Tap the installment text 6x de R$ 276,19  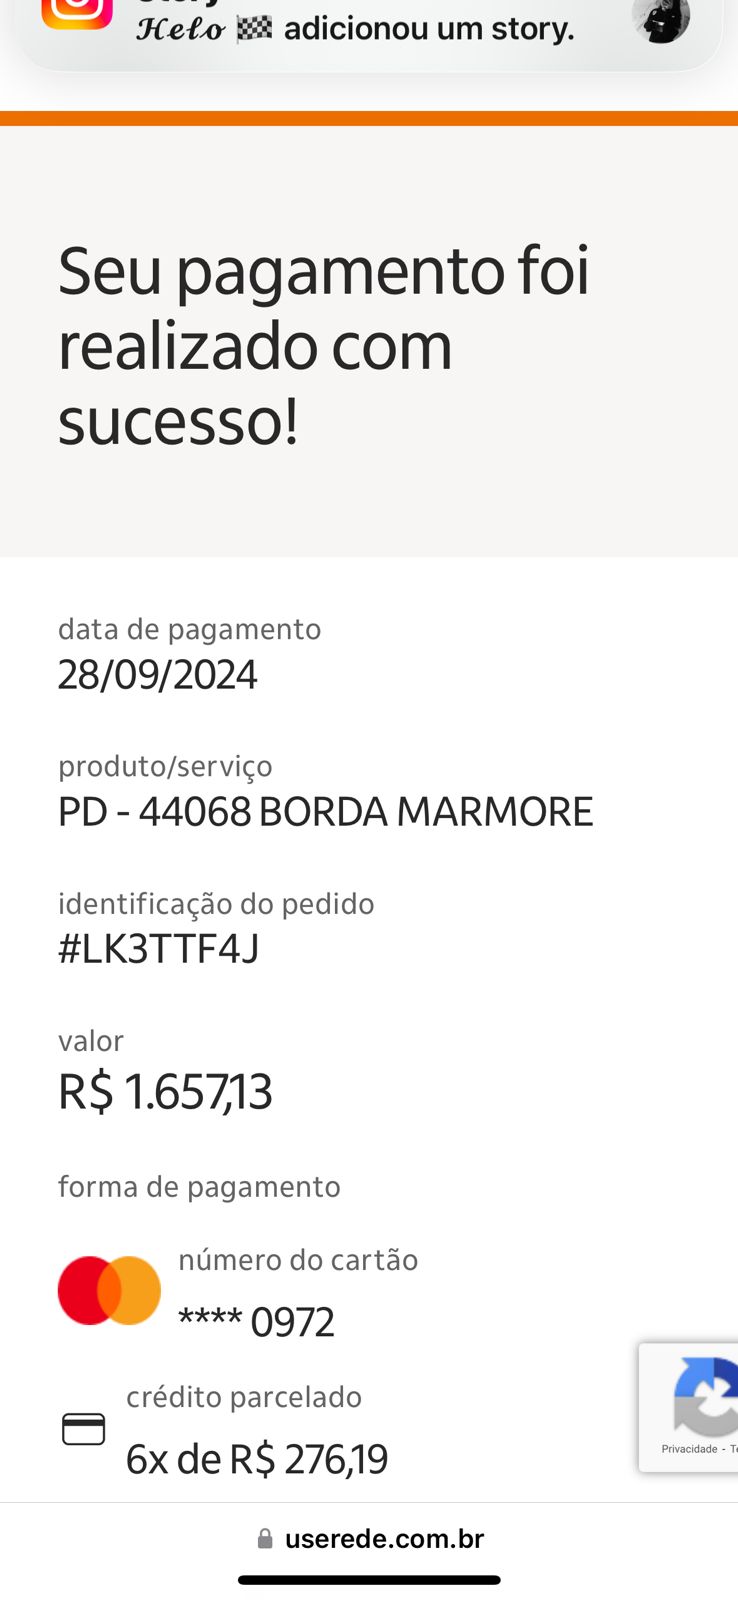(x=257, y=1460)
